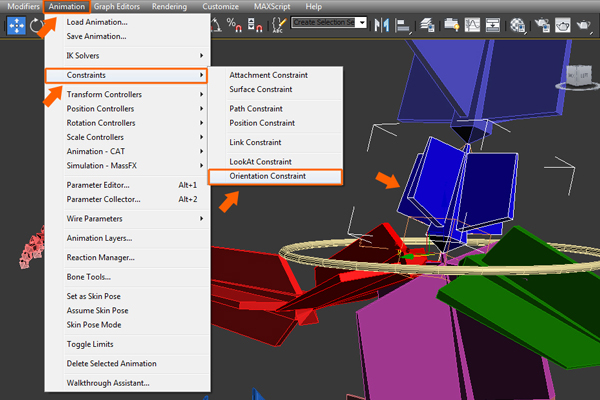Viewport: 600px width, 400px height.
Task: Select Surface Constraint in the submenu
Action: (275, 89)
